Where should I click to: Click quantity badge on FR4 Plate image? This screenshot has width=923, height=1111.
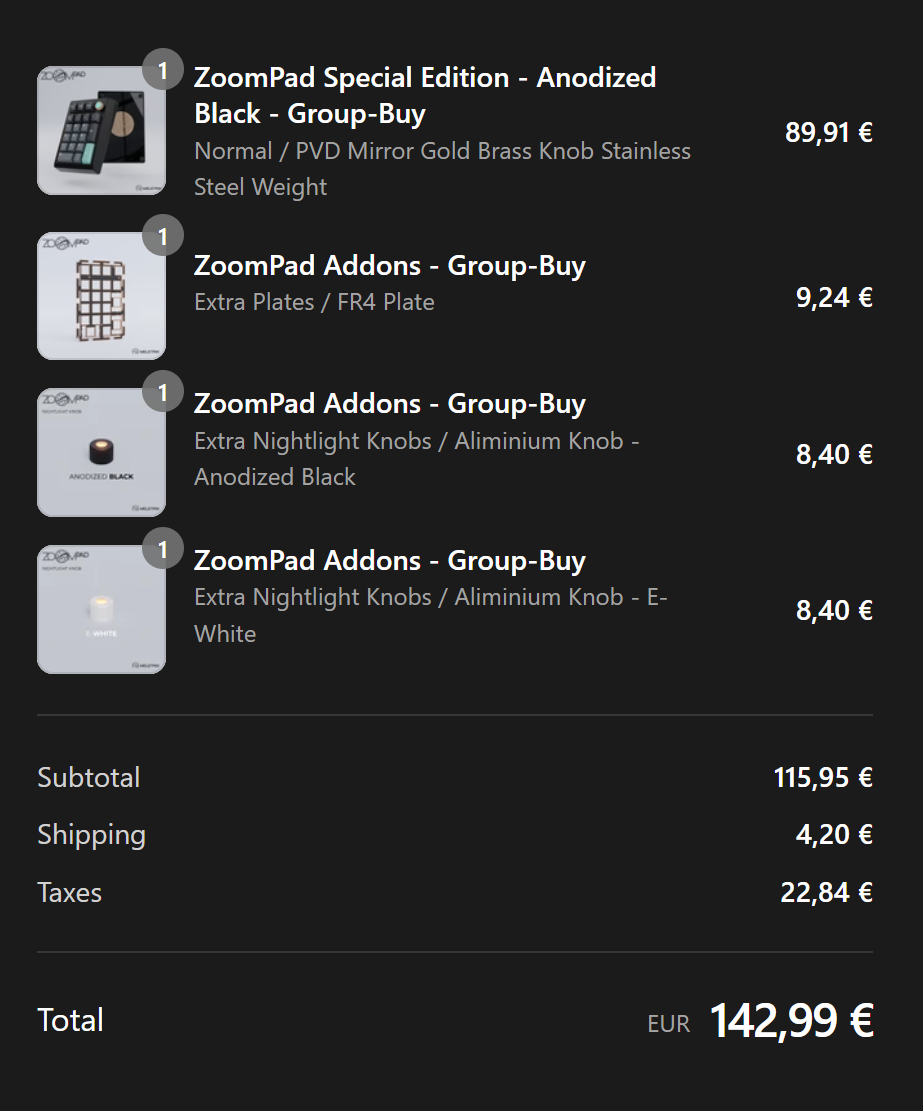pos(163,236)
